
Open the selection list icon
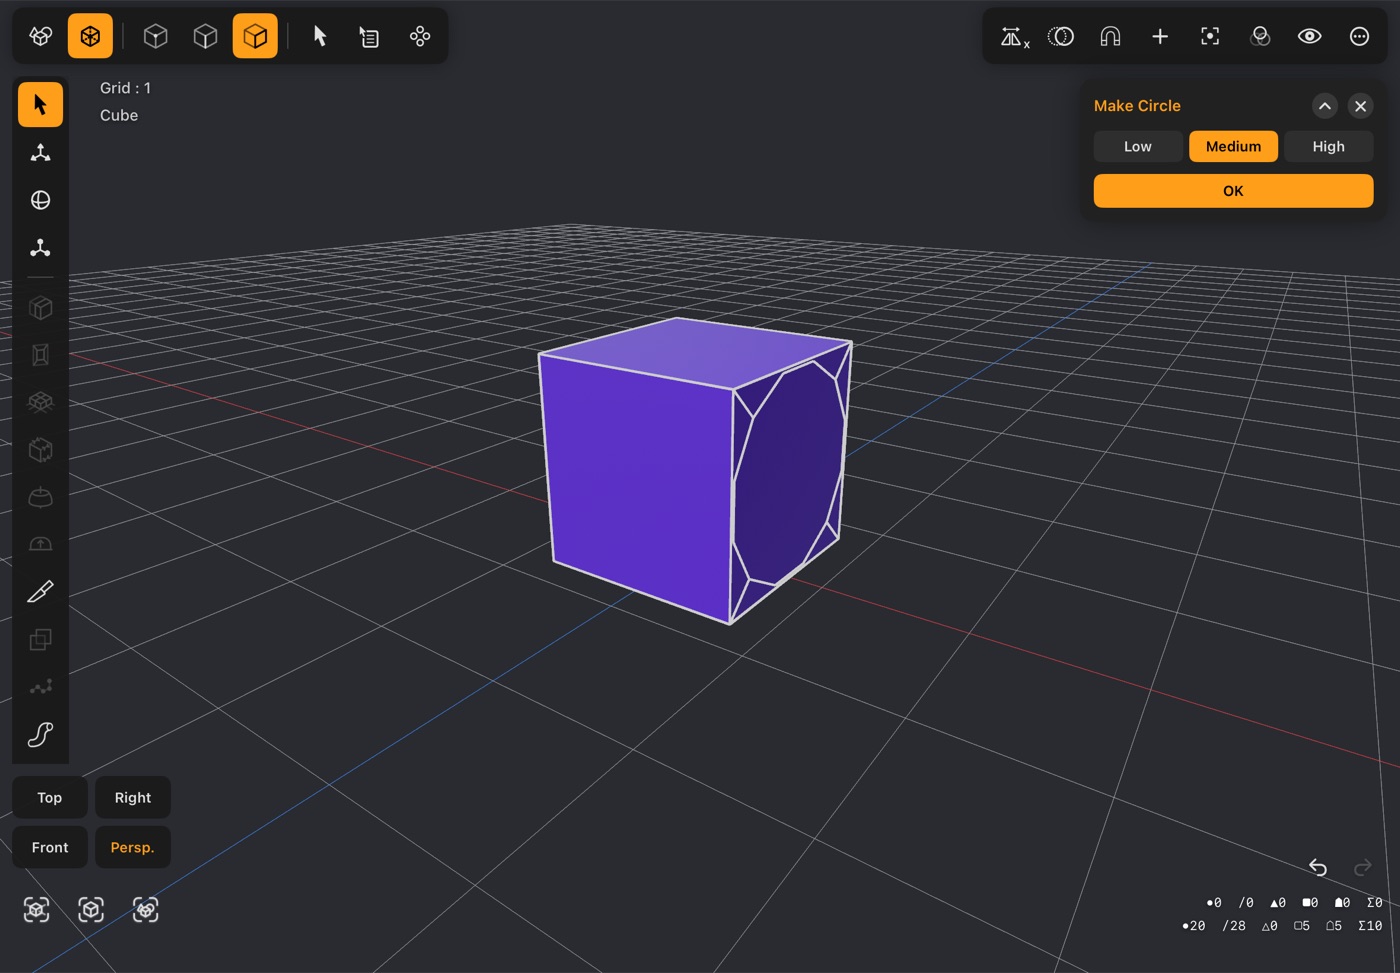coord(369,36)
